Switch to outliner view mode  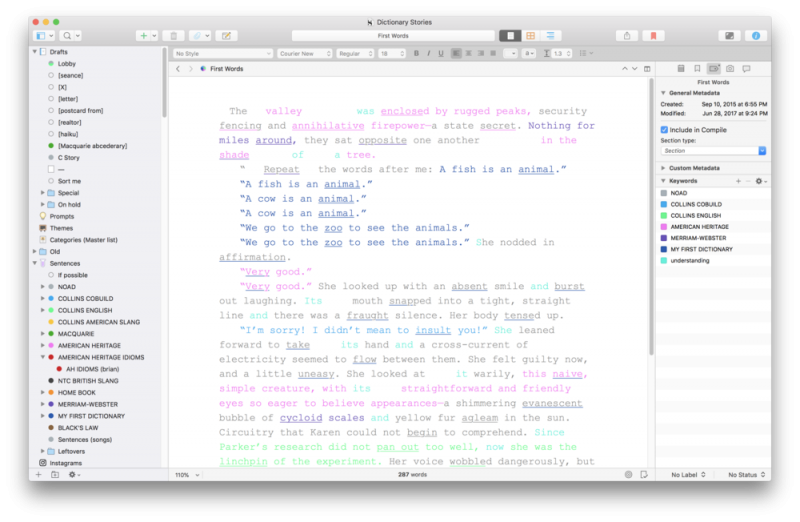(551, 36)
